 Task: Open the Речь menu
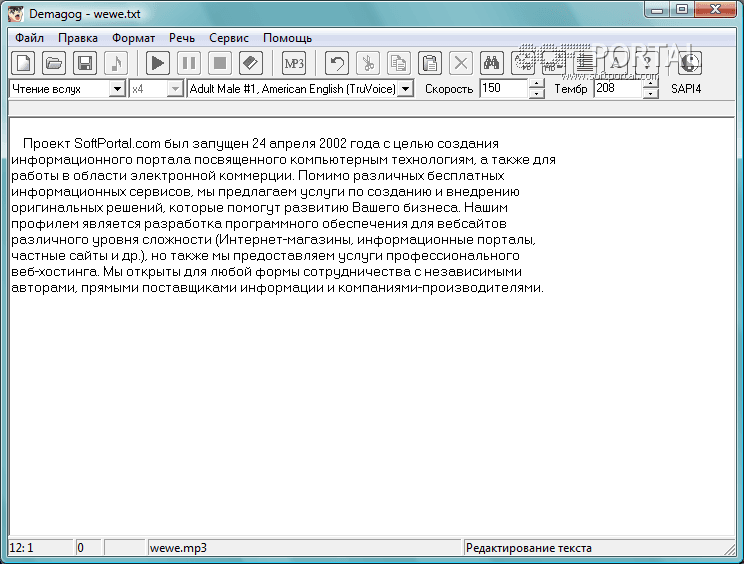coord(182,38)
